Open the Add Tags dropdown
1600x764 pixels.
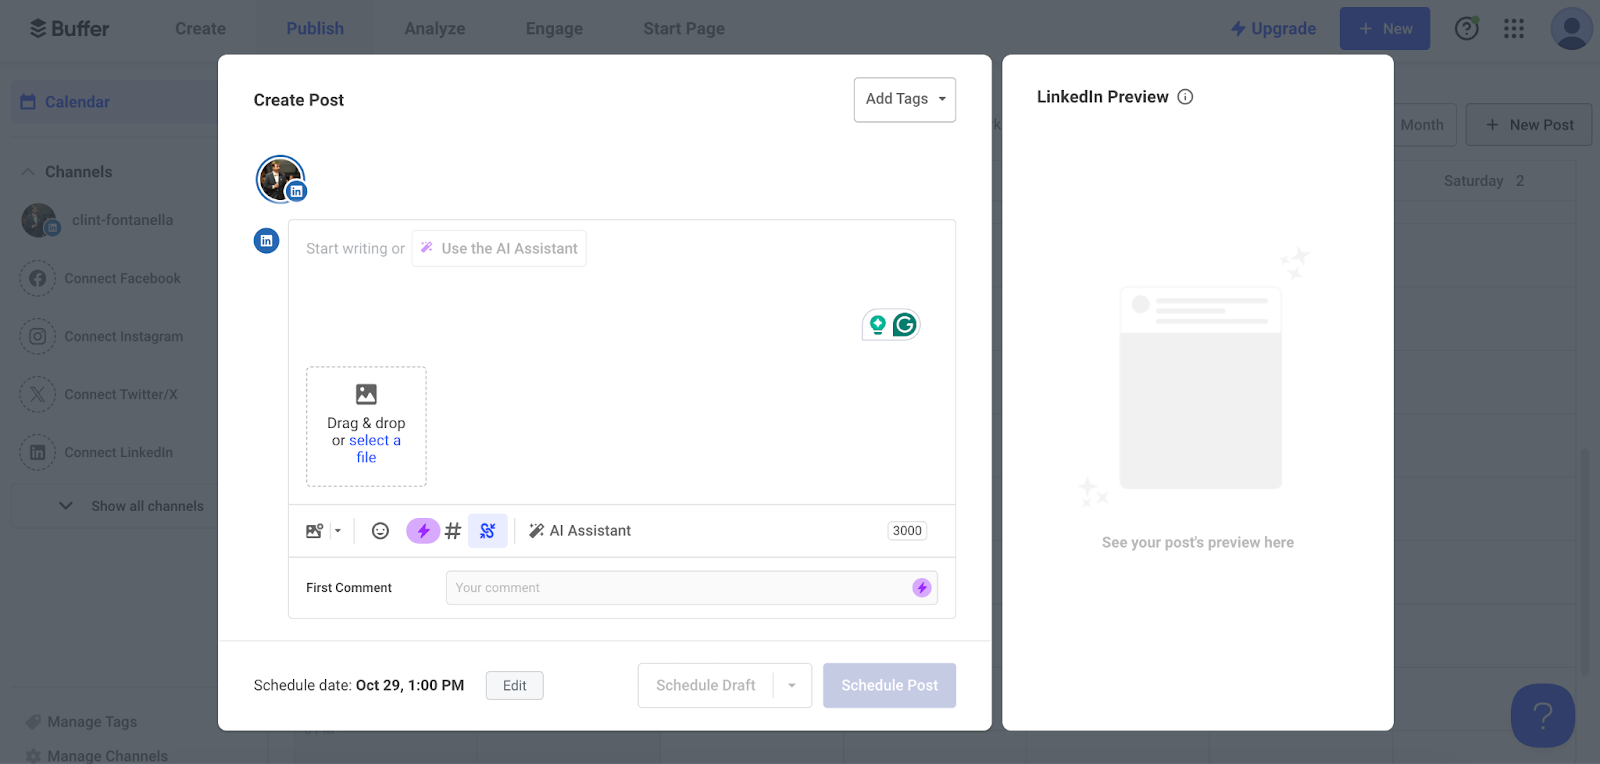click(x=905, y=100)
